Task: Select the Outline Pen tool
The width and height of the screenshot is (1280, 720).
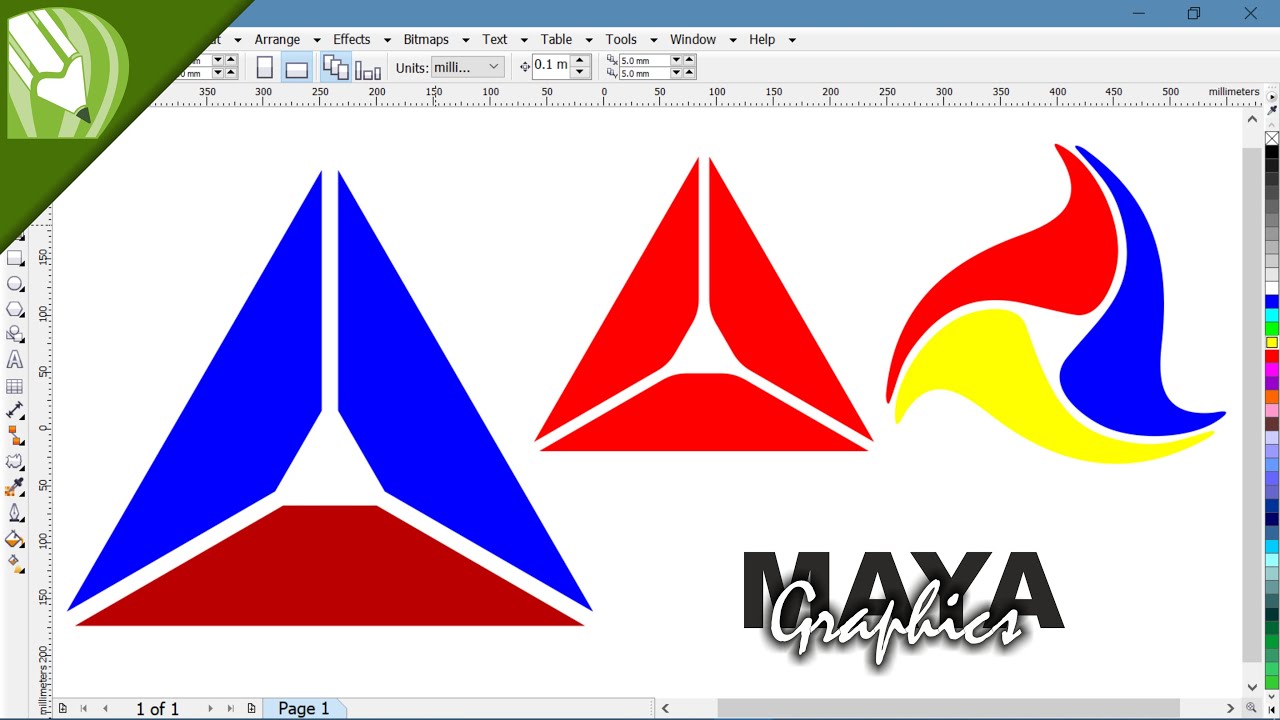Action: (15, 513)
